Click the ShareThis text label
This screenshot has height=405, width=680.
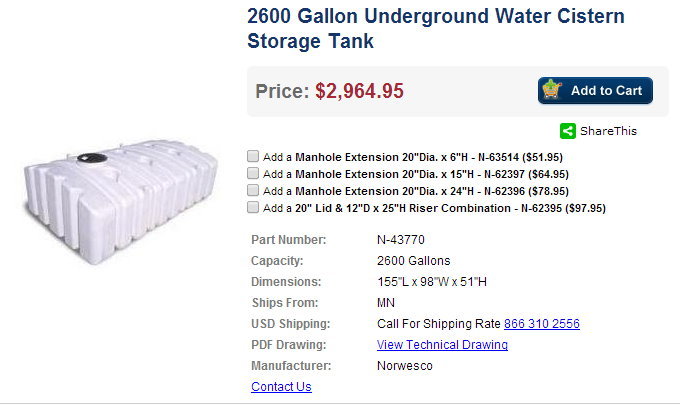point(608,131)
